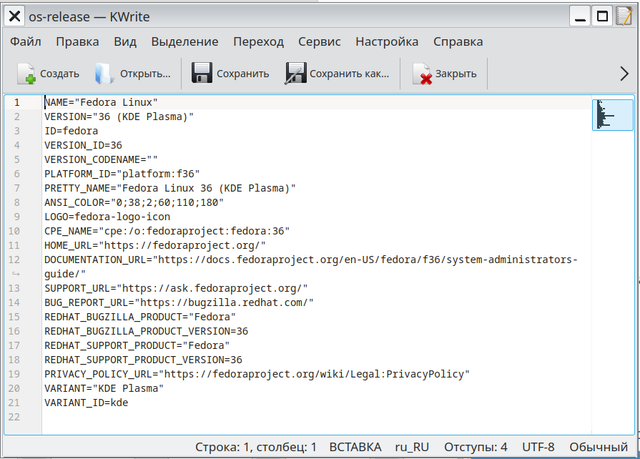Image resolution: width=640 pixels, height=459 pixels.
Task: Click the line VERSION="36 (KDE Plasma)"
Action: coord(119,117)
